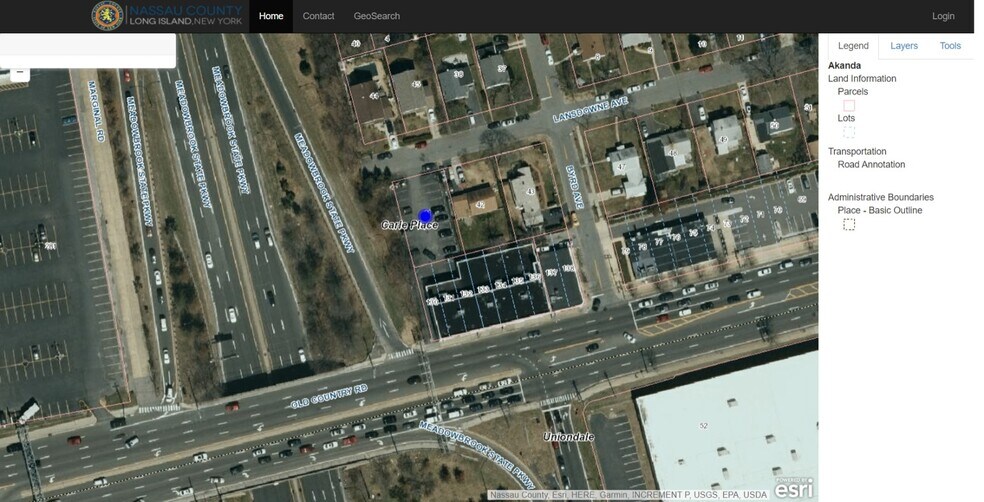Click the Esri logo on the map
The width and height of the screenshot is (984, 502).
793,487
